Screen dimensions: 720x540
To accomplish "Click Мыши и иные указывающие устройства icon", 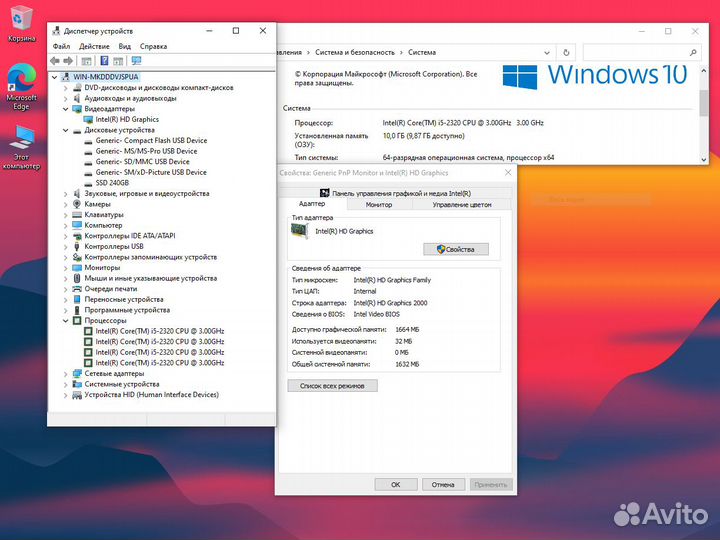I will tap(77, 278).
